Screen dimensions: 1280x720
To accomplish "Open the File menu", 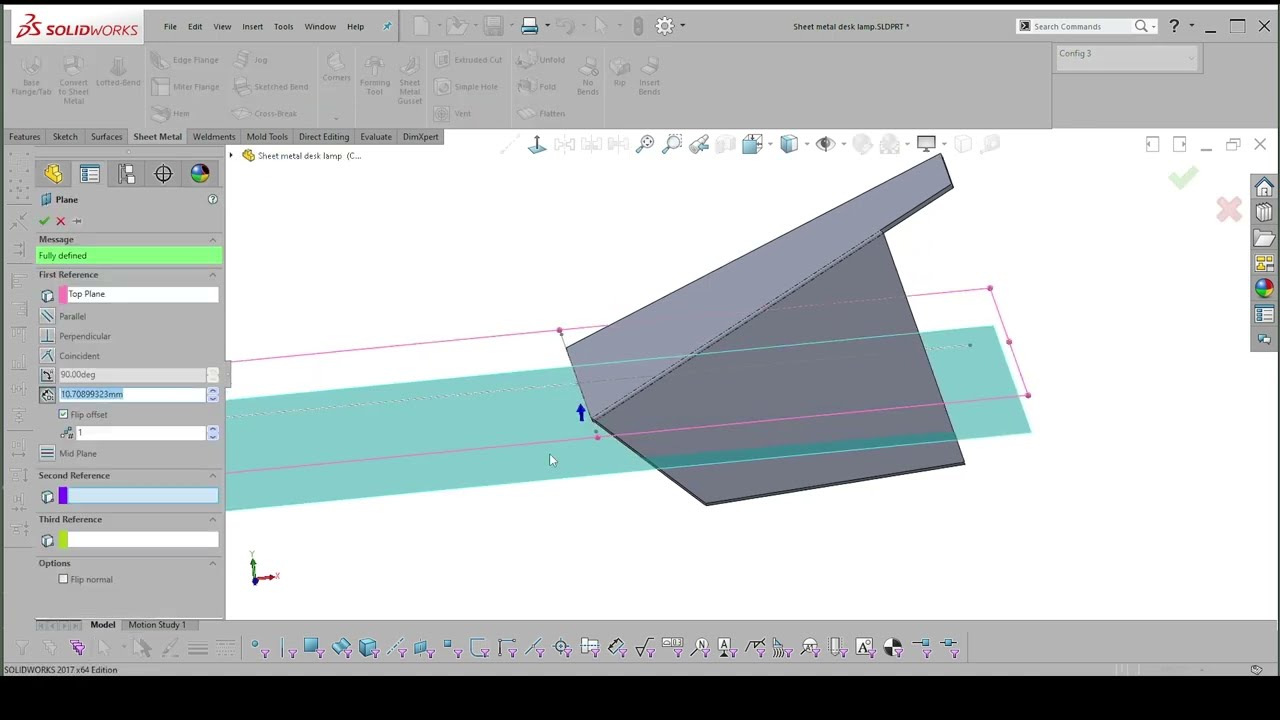I will click(x=170, y=27).
